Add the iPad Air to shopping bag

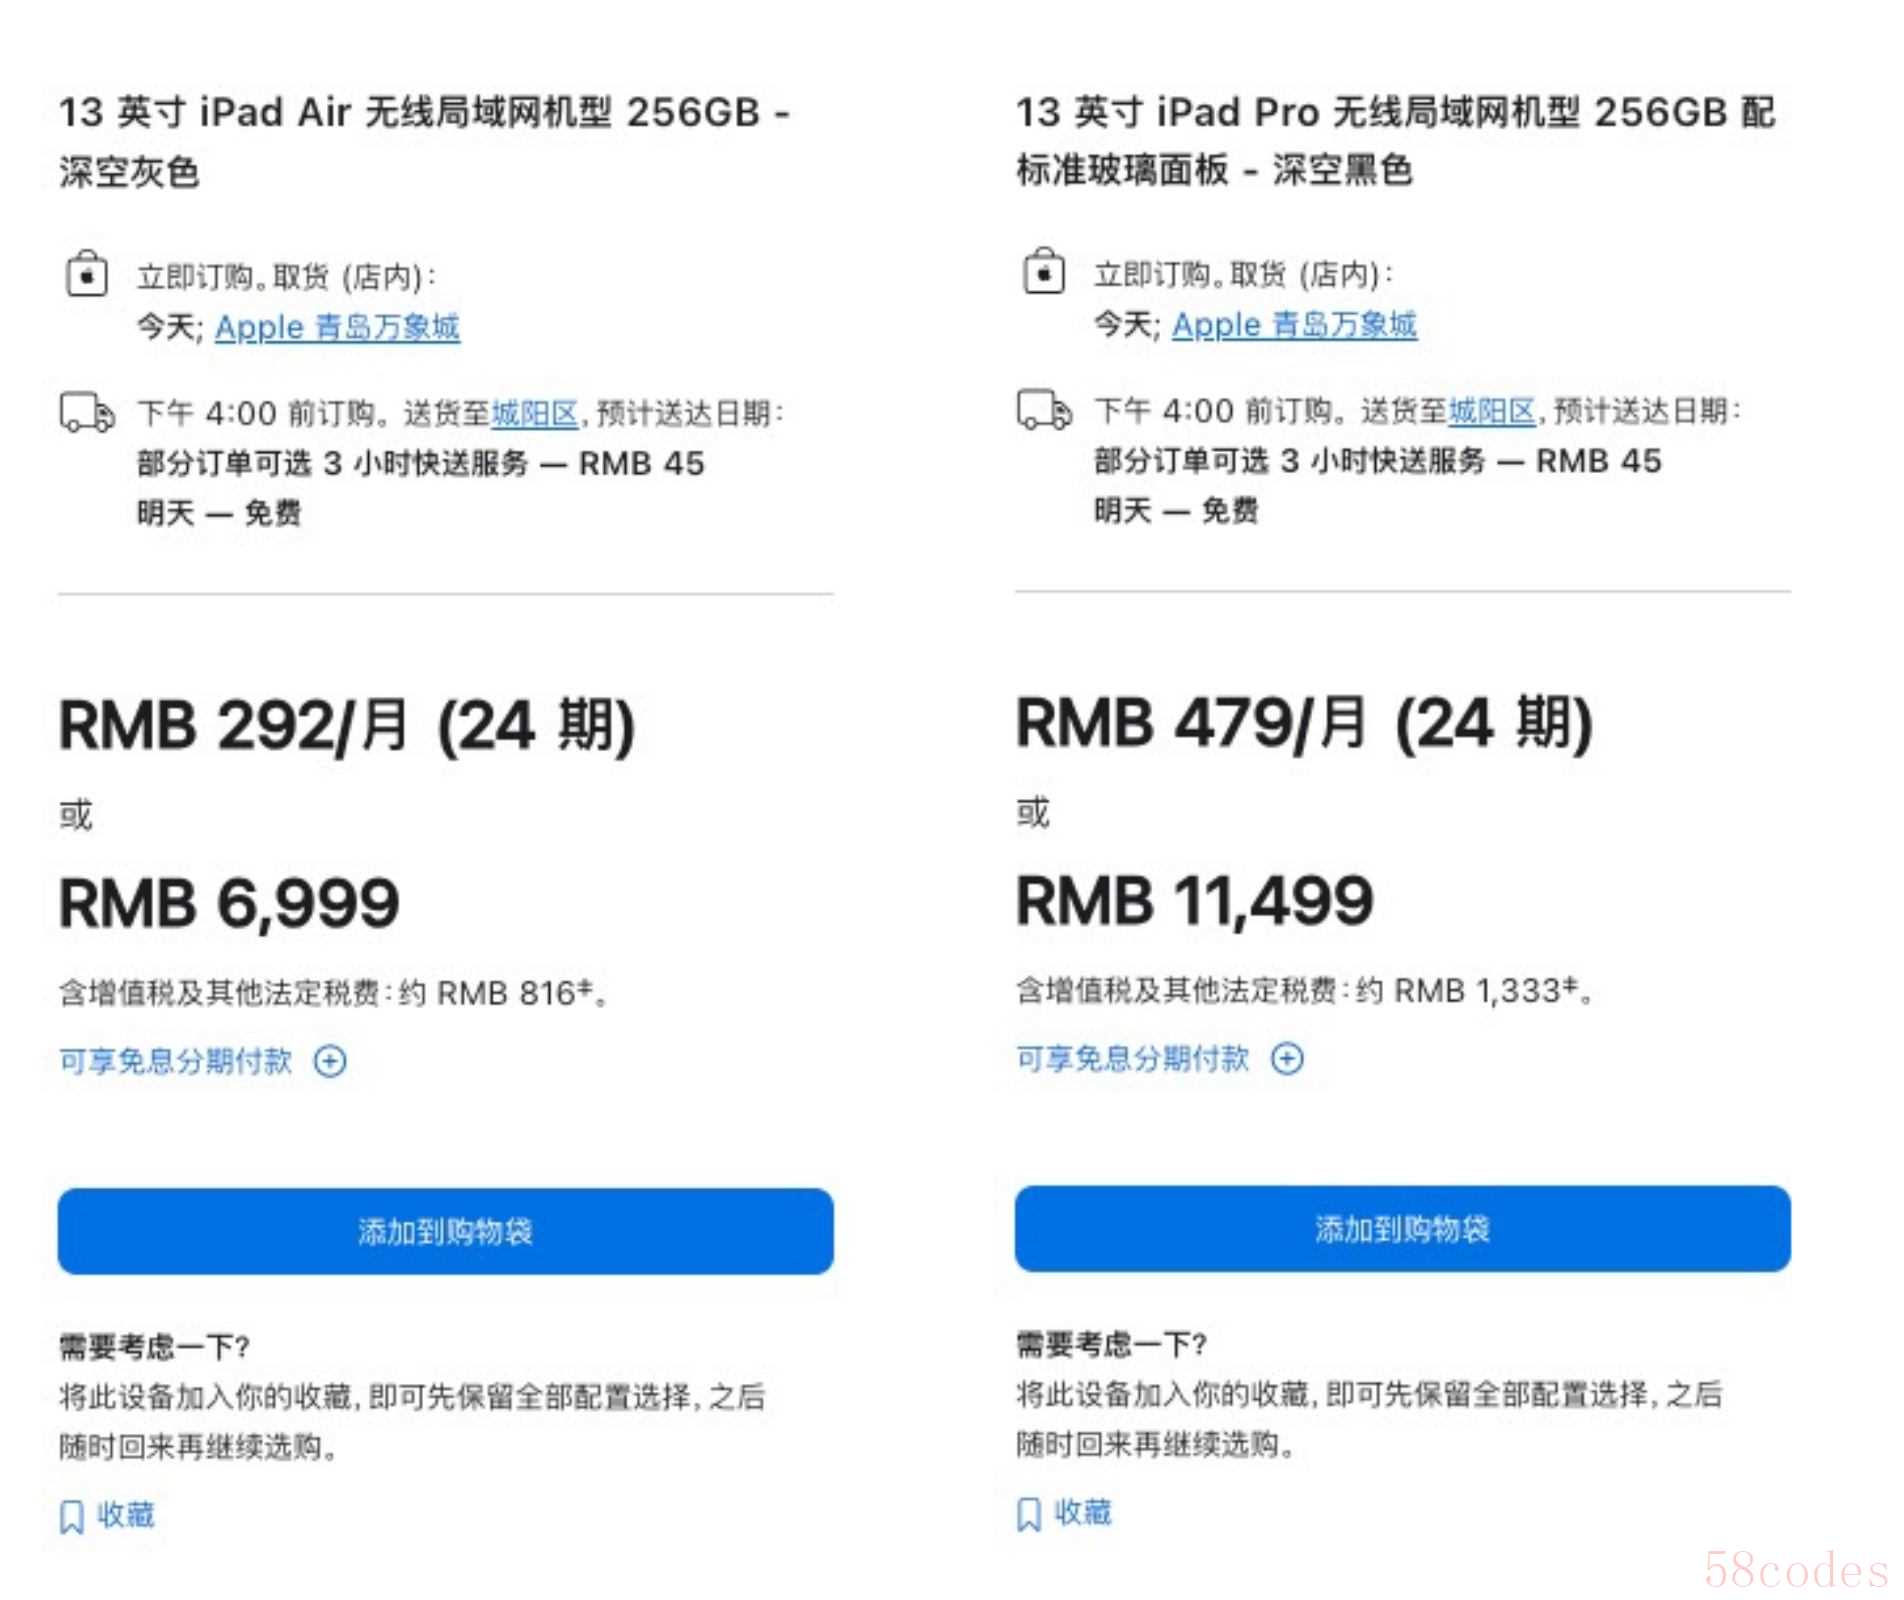tap(445, 1231)
